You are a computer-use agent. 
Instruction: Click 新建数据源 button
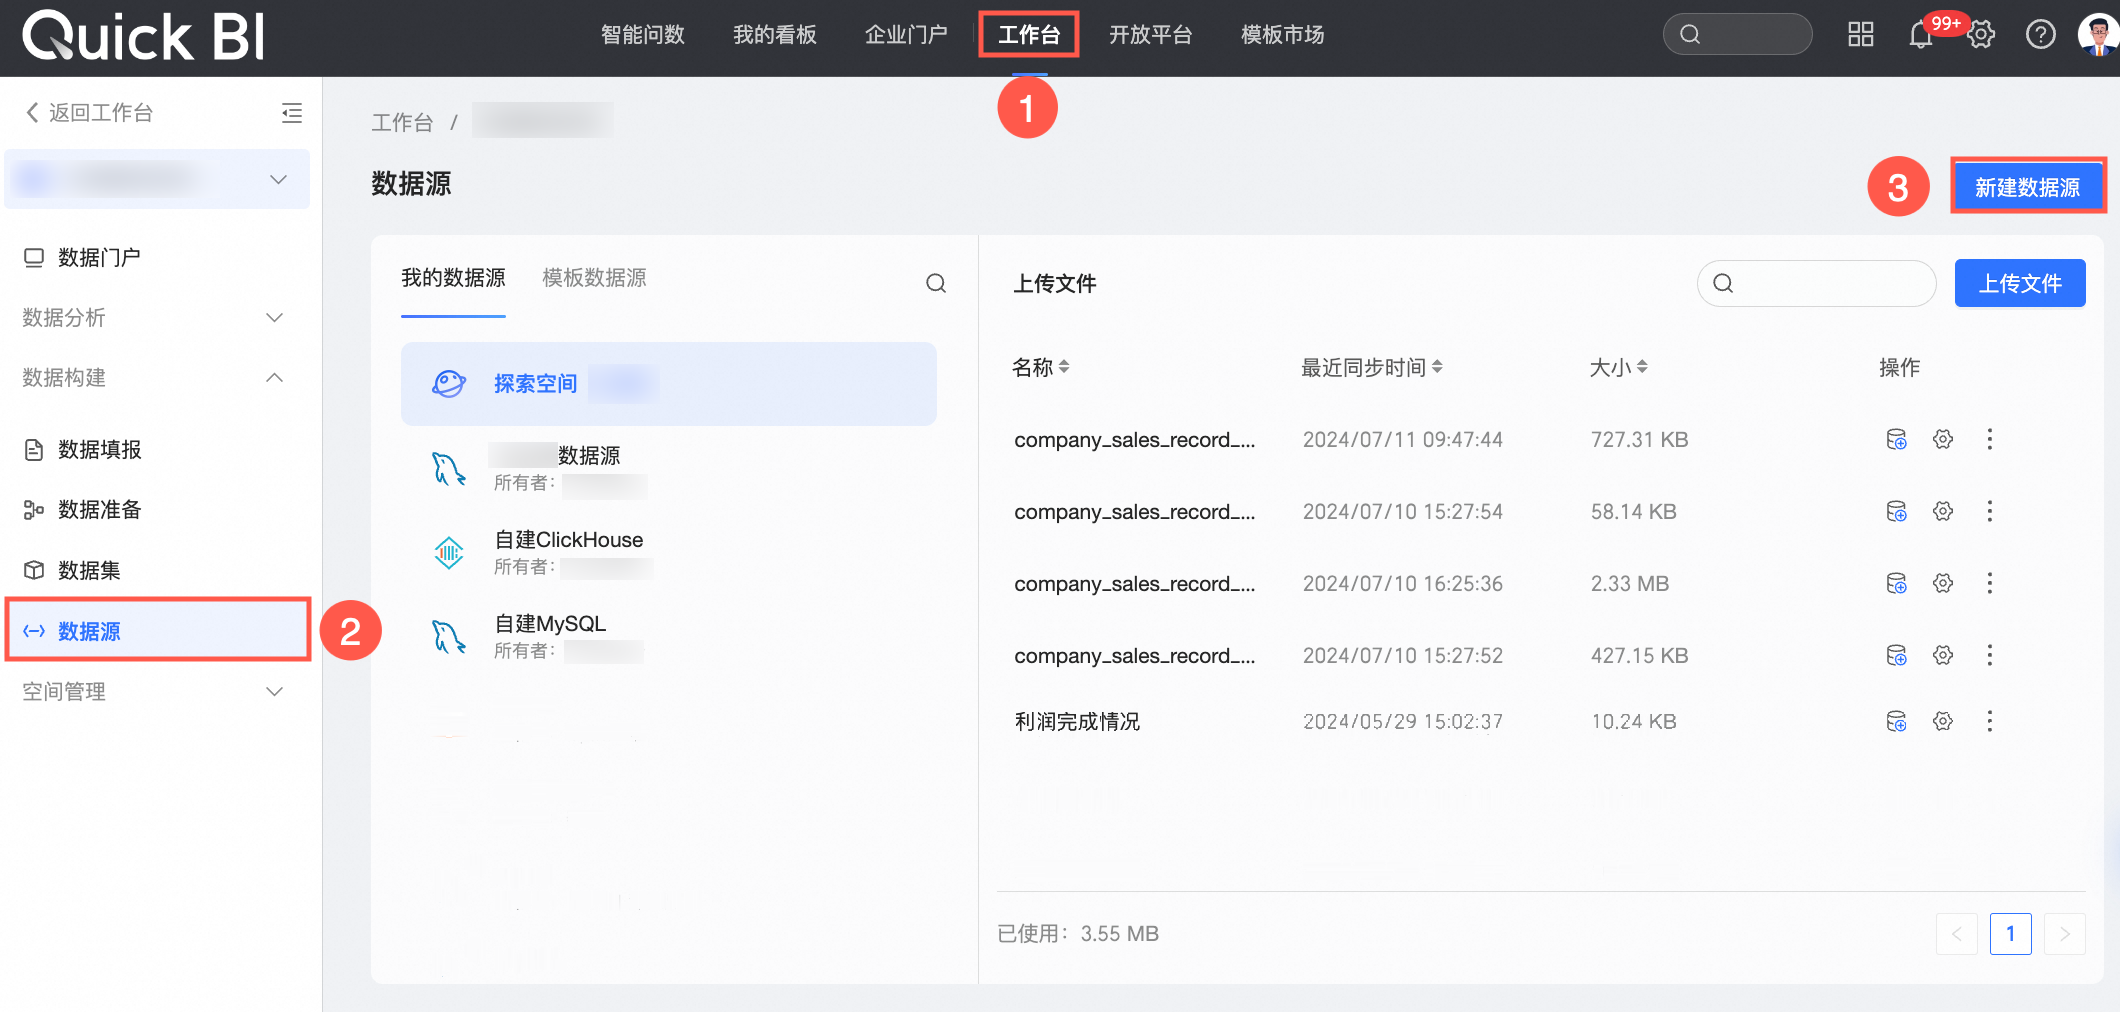click(x=2028, y=187)
